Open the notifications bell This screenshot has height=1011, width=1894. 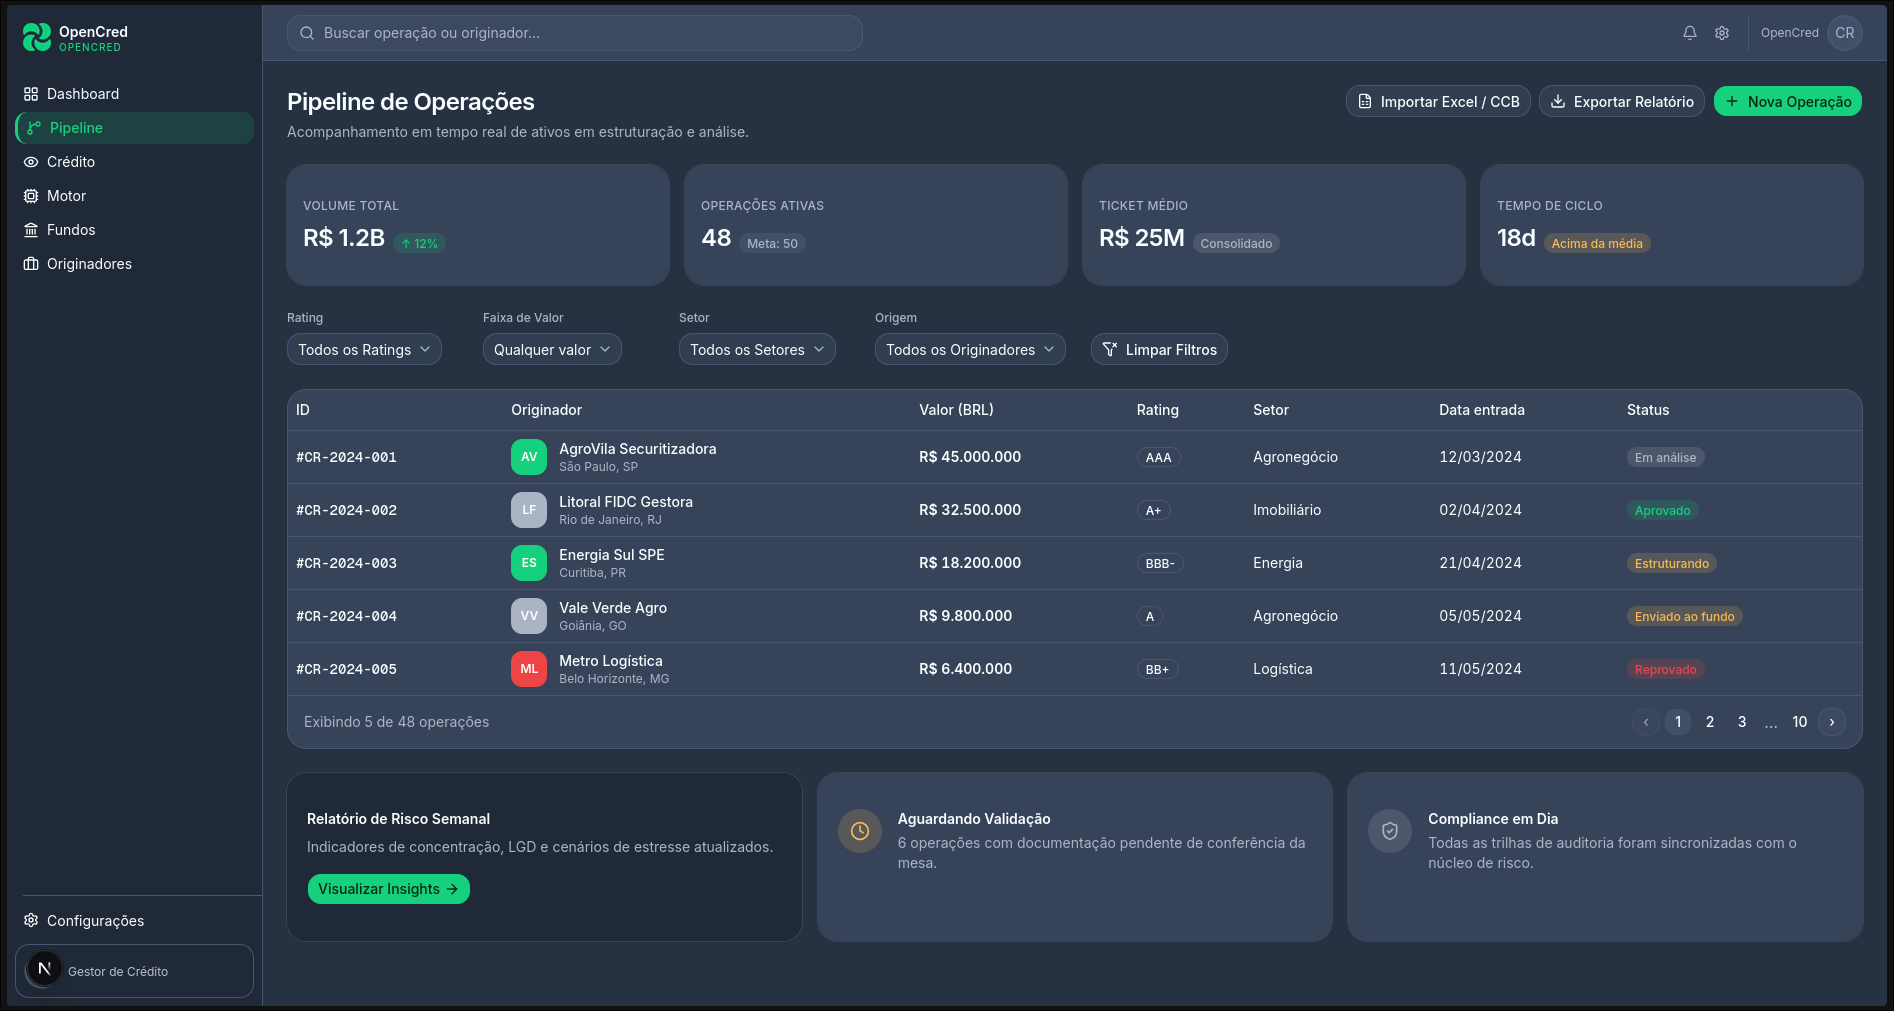[x=1690, y=33]
